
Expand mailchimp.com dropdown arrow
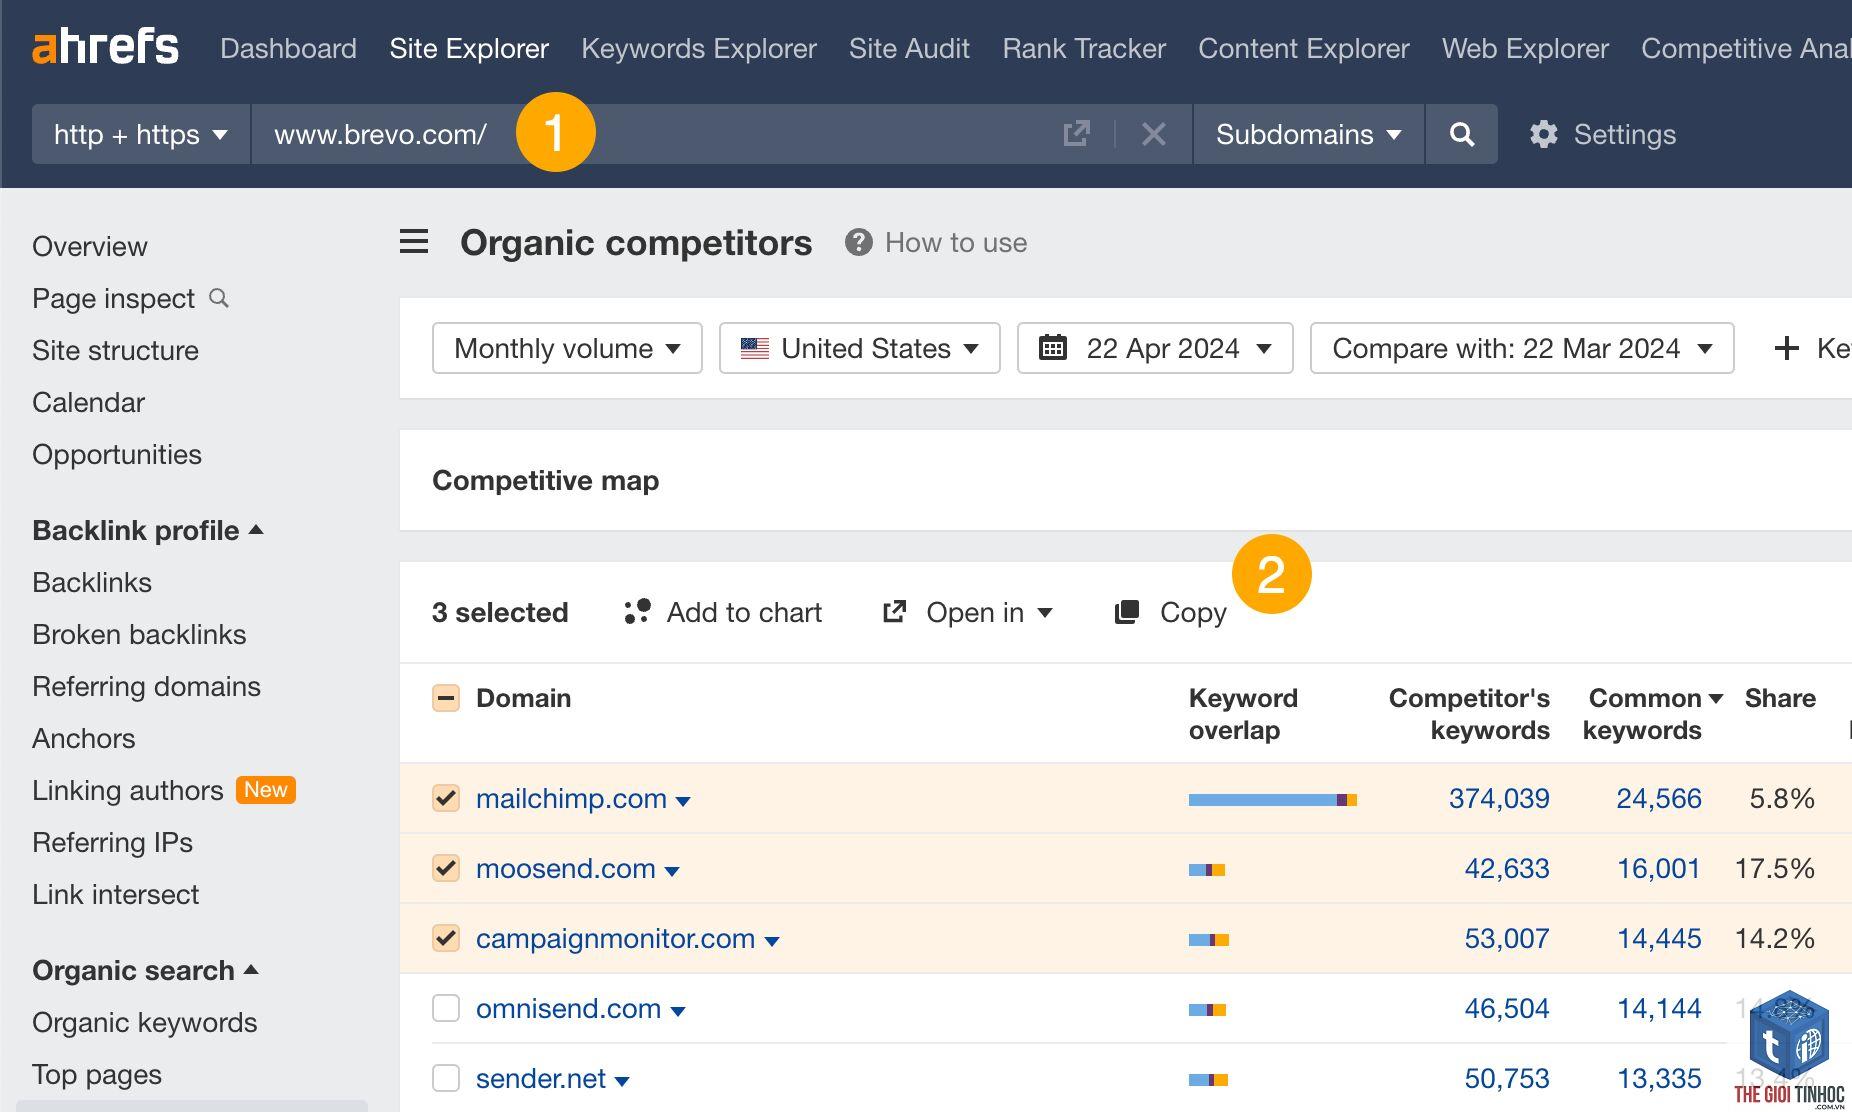pyautogui.click(x=683, y=801)
